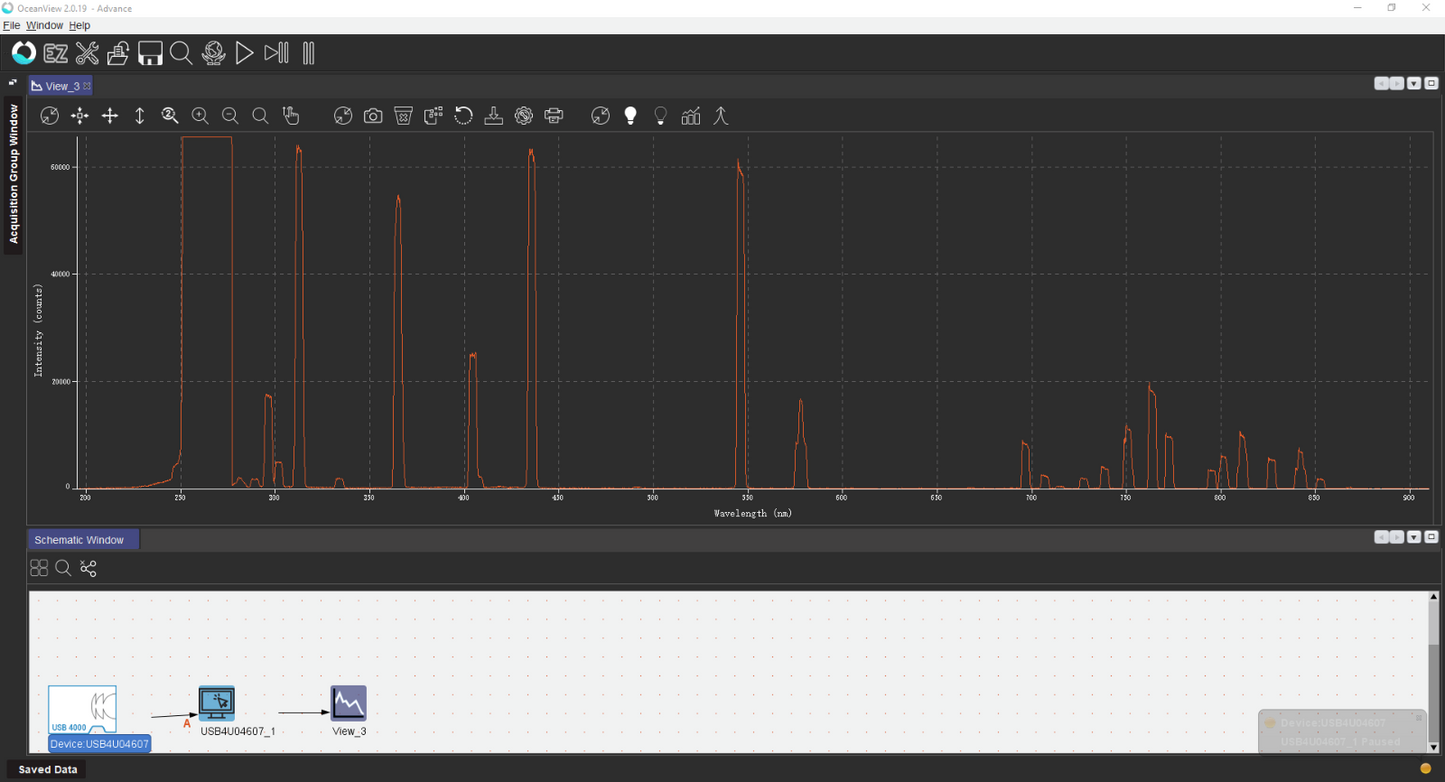This screenshot has height=782, width=1445.
Task: Click the schematic scrollbar up arrow
Action: click(1434, 597)
